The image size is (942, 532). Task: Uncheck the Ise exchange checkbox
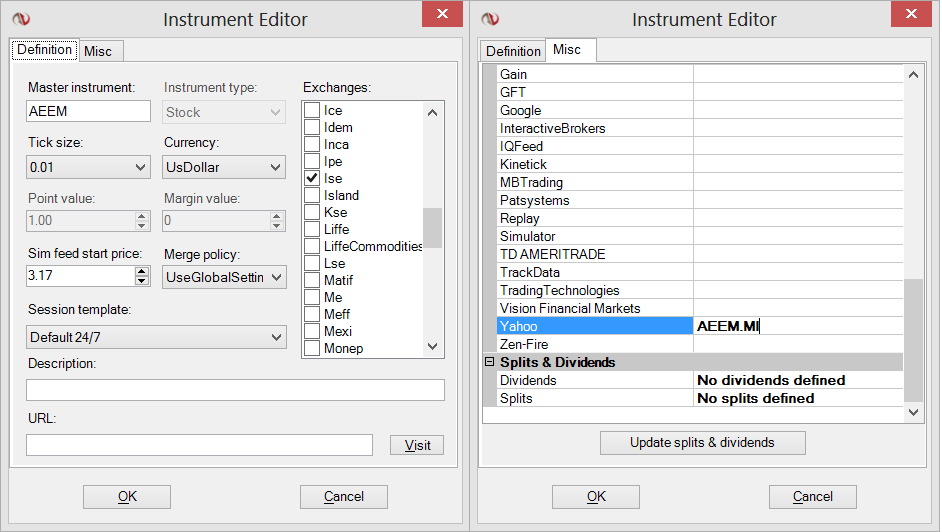pyautogui.click(x=312, y=178)
